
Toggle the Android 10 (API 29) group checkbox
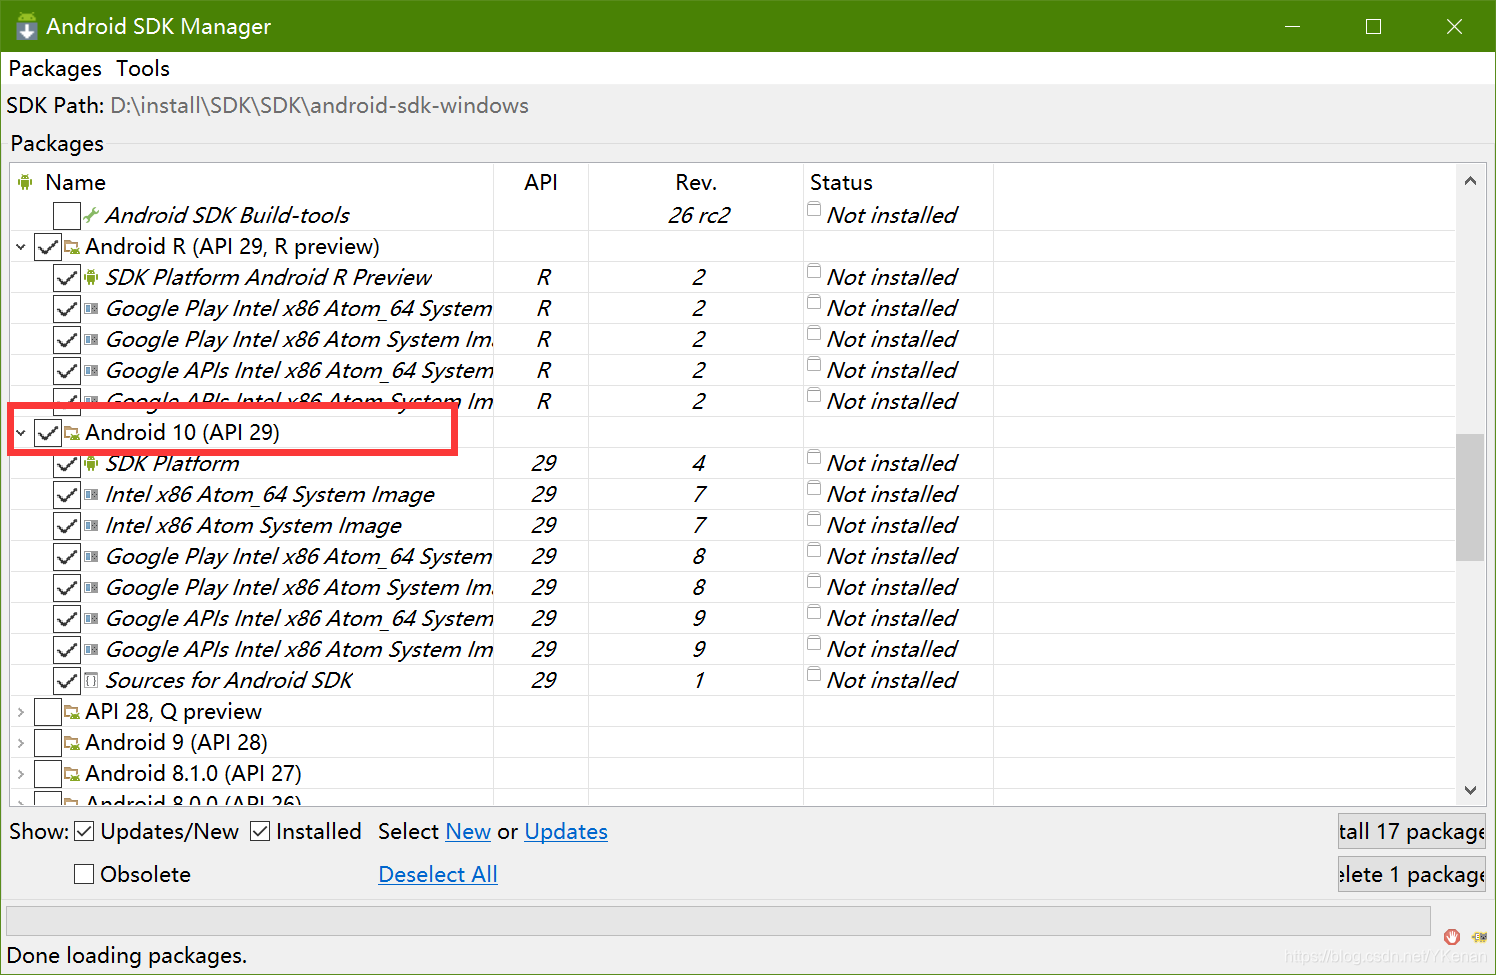pyautogui.click(x=47, y=432)
